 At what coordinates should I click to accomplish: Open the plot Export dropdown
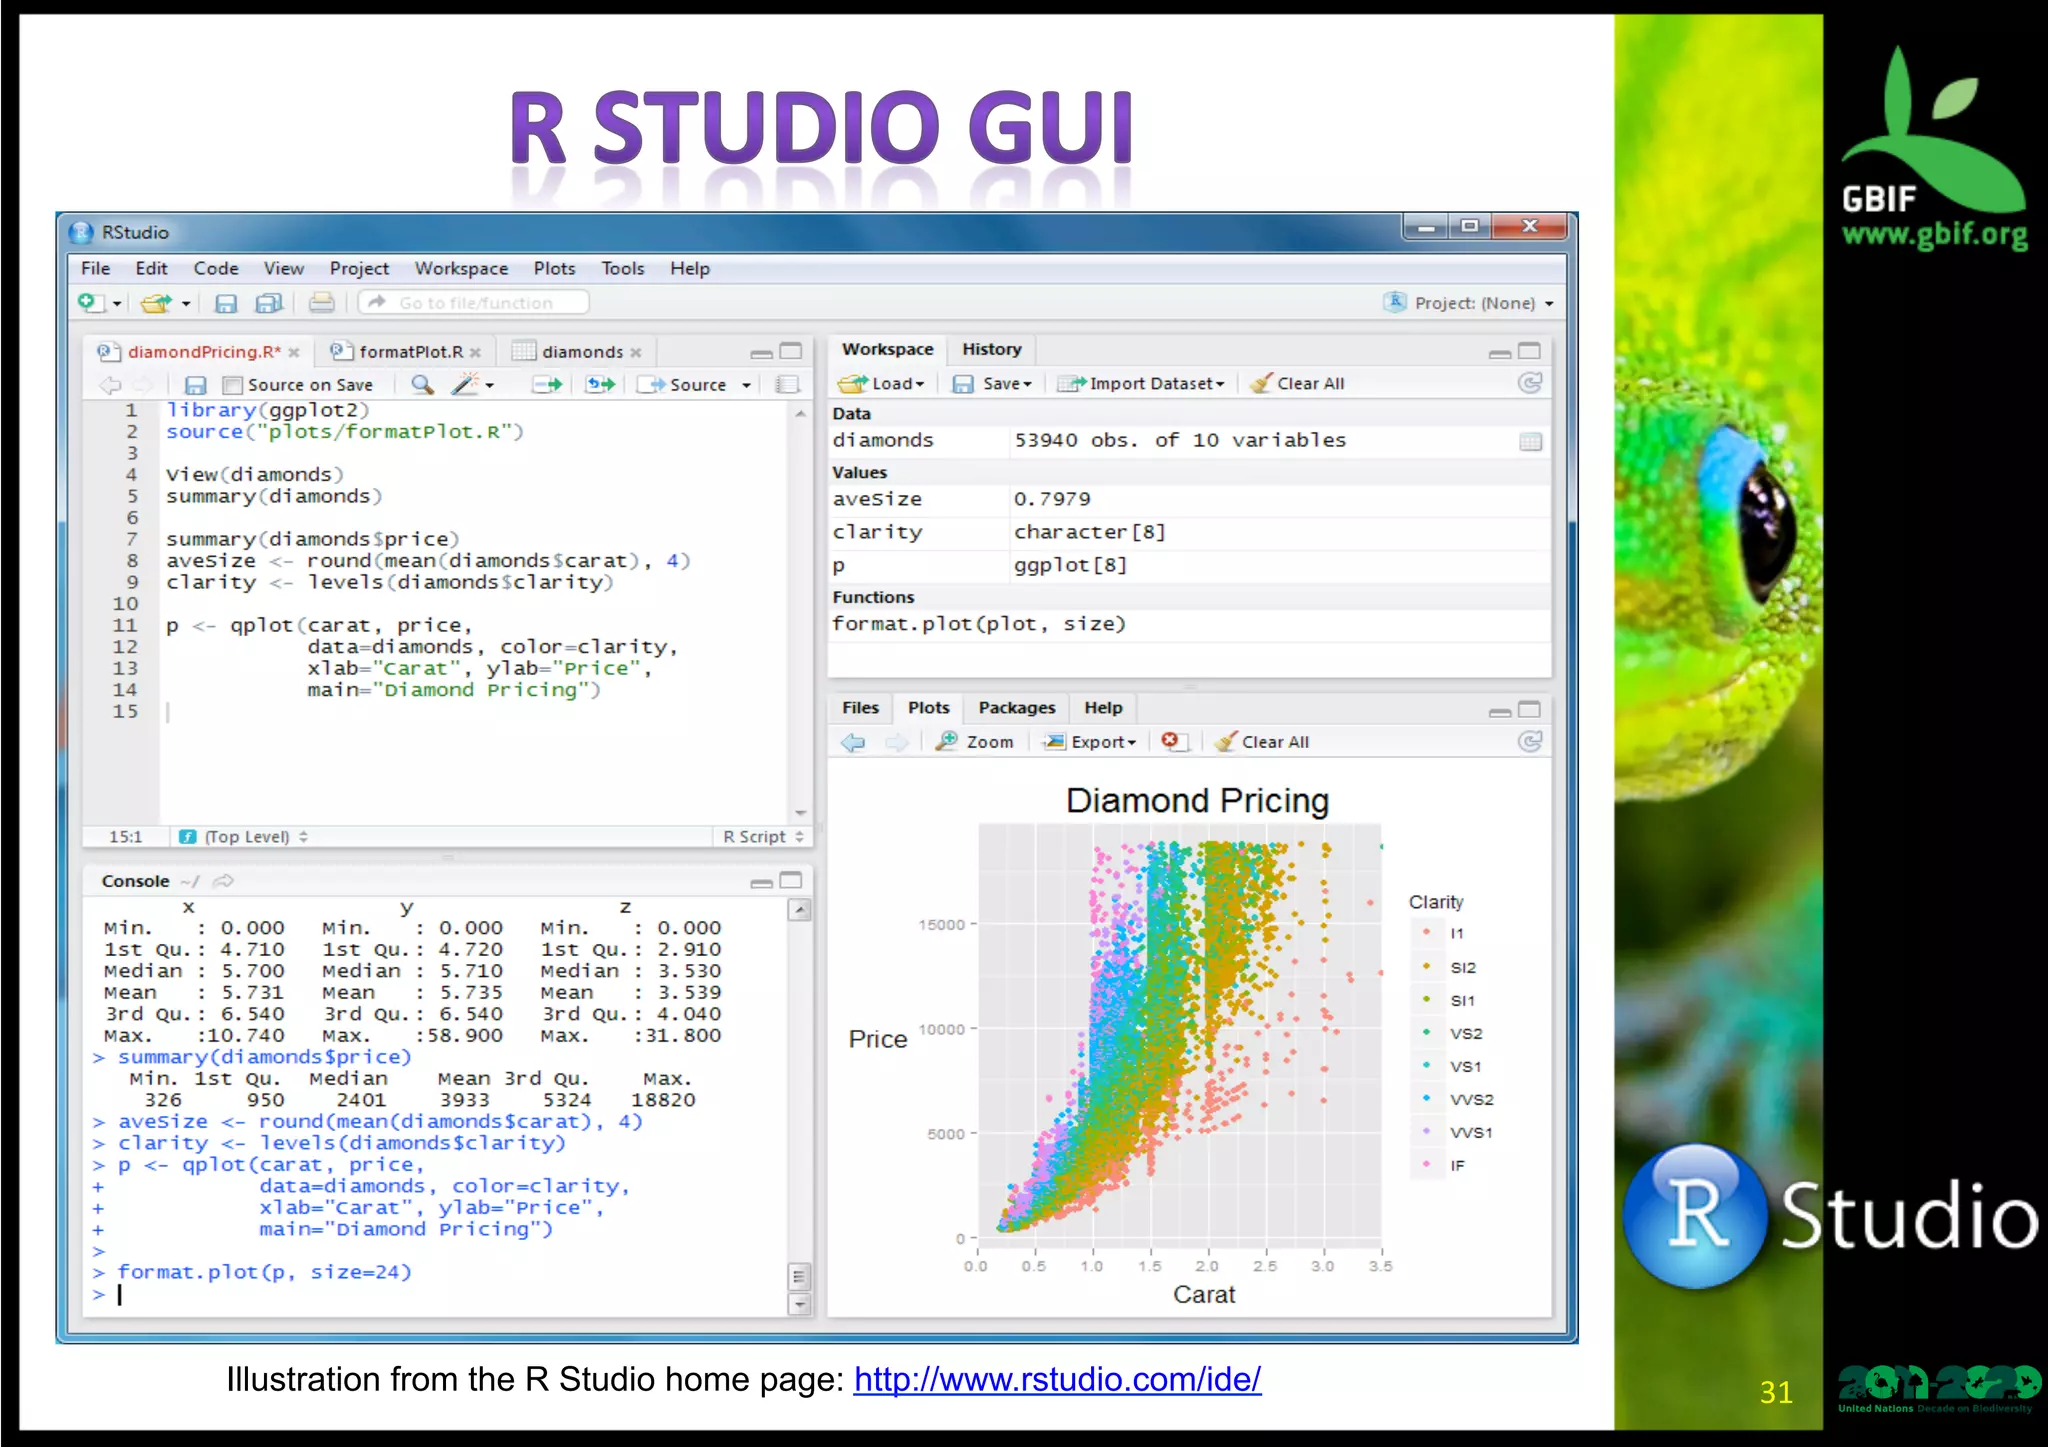1089,742
